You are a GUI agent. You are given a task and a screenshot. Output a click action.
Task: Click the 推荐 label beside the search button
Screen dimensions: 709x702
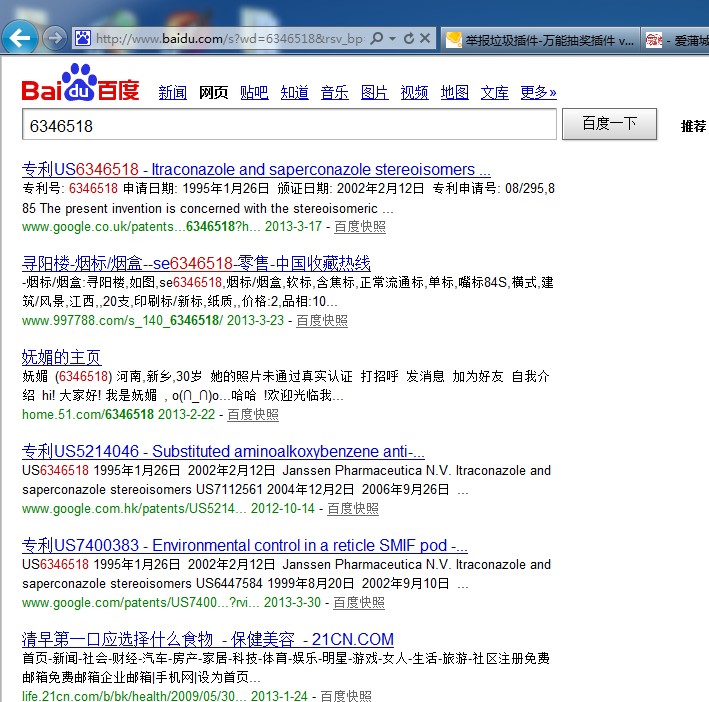click(694, 126)
